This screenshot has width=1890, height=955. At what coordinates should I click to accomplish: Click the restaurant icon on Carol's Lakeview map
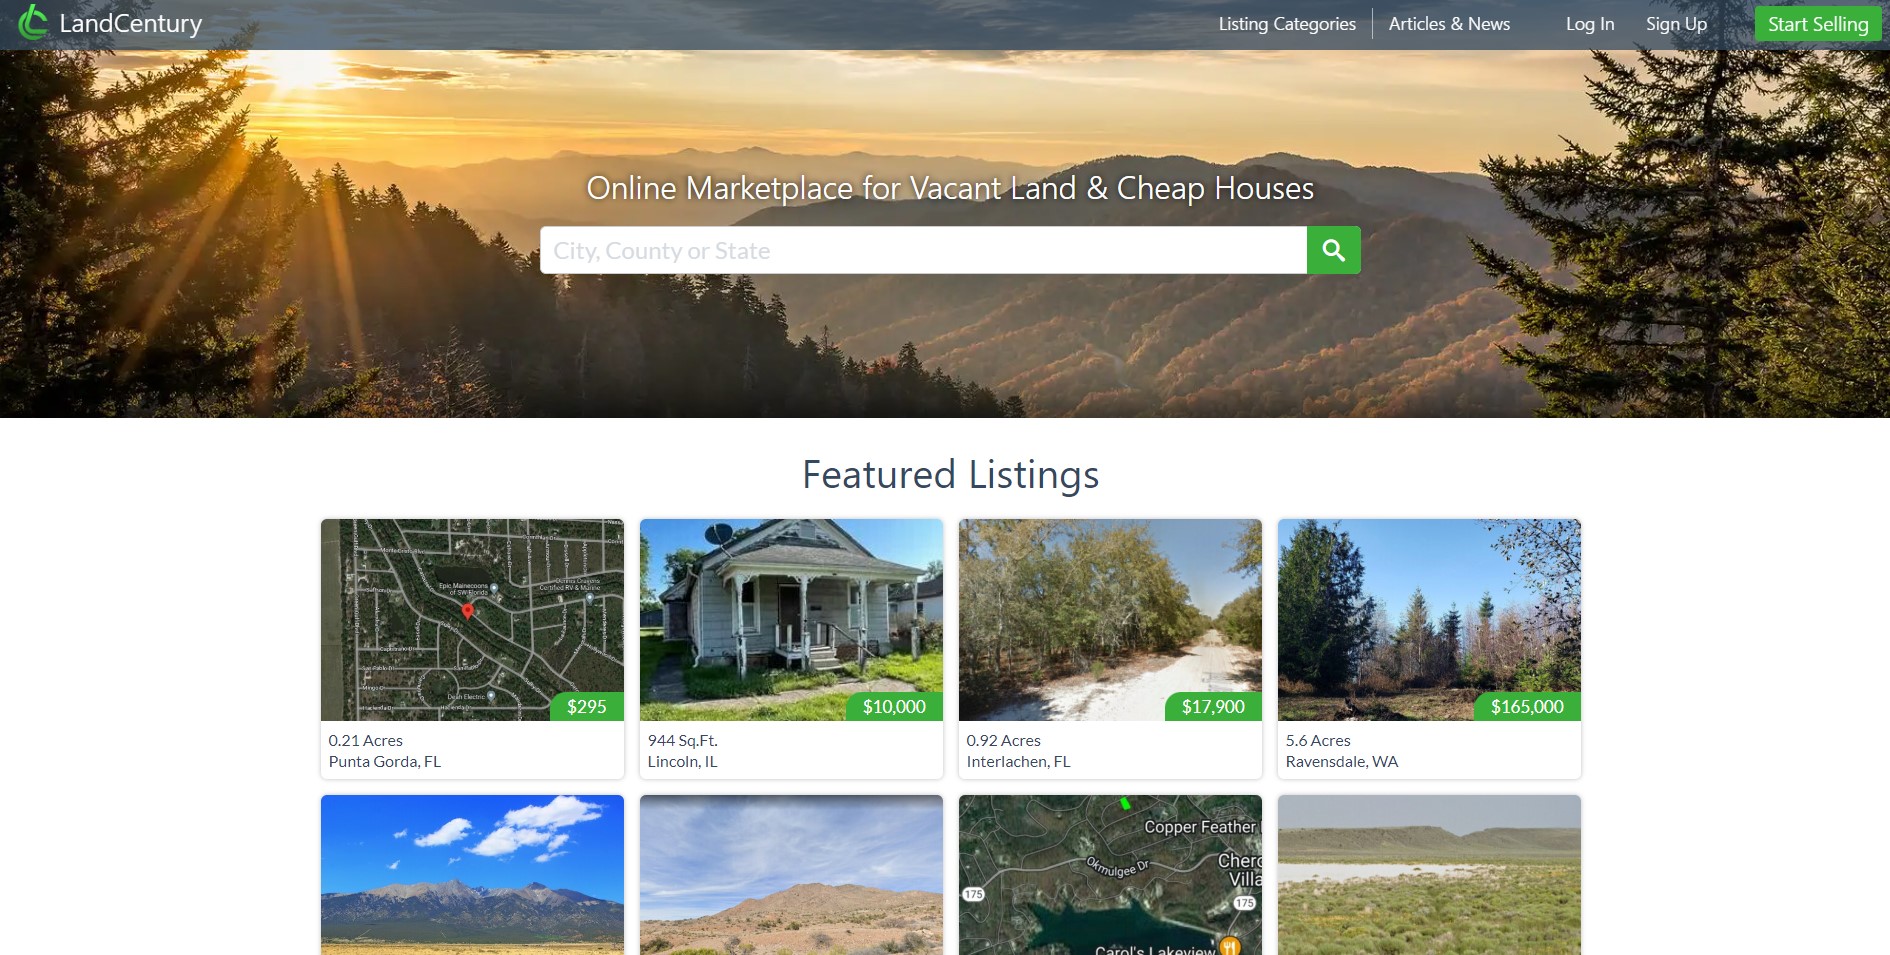[x=1230, y=944]
